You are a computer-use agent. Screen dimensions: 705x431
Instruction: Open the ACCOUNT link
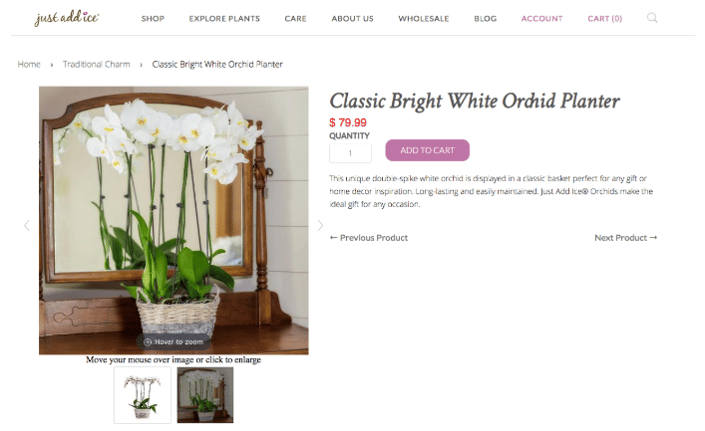tap(542, 19)
